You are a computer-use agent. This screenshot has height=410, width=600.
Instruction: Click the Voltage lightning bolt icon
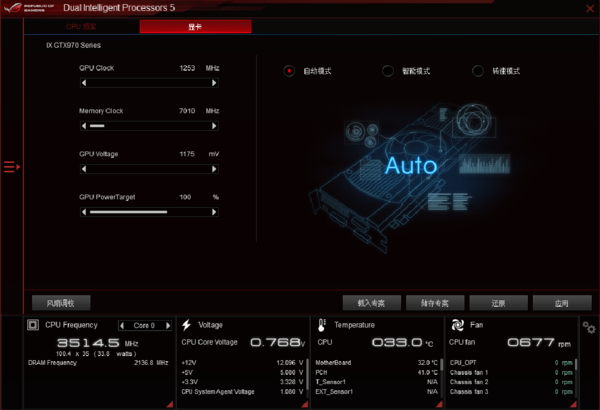click(x=186, y=325)
